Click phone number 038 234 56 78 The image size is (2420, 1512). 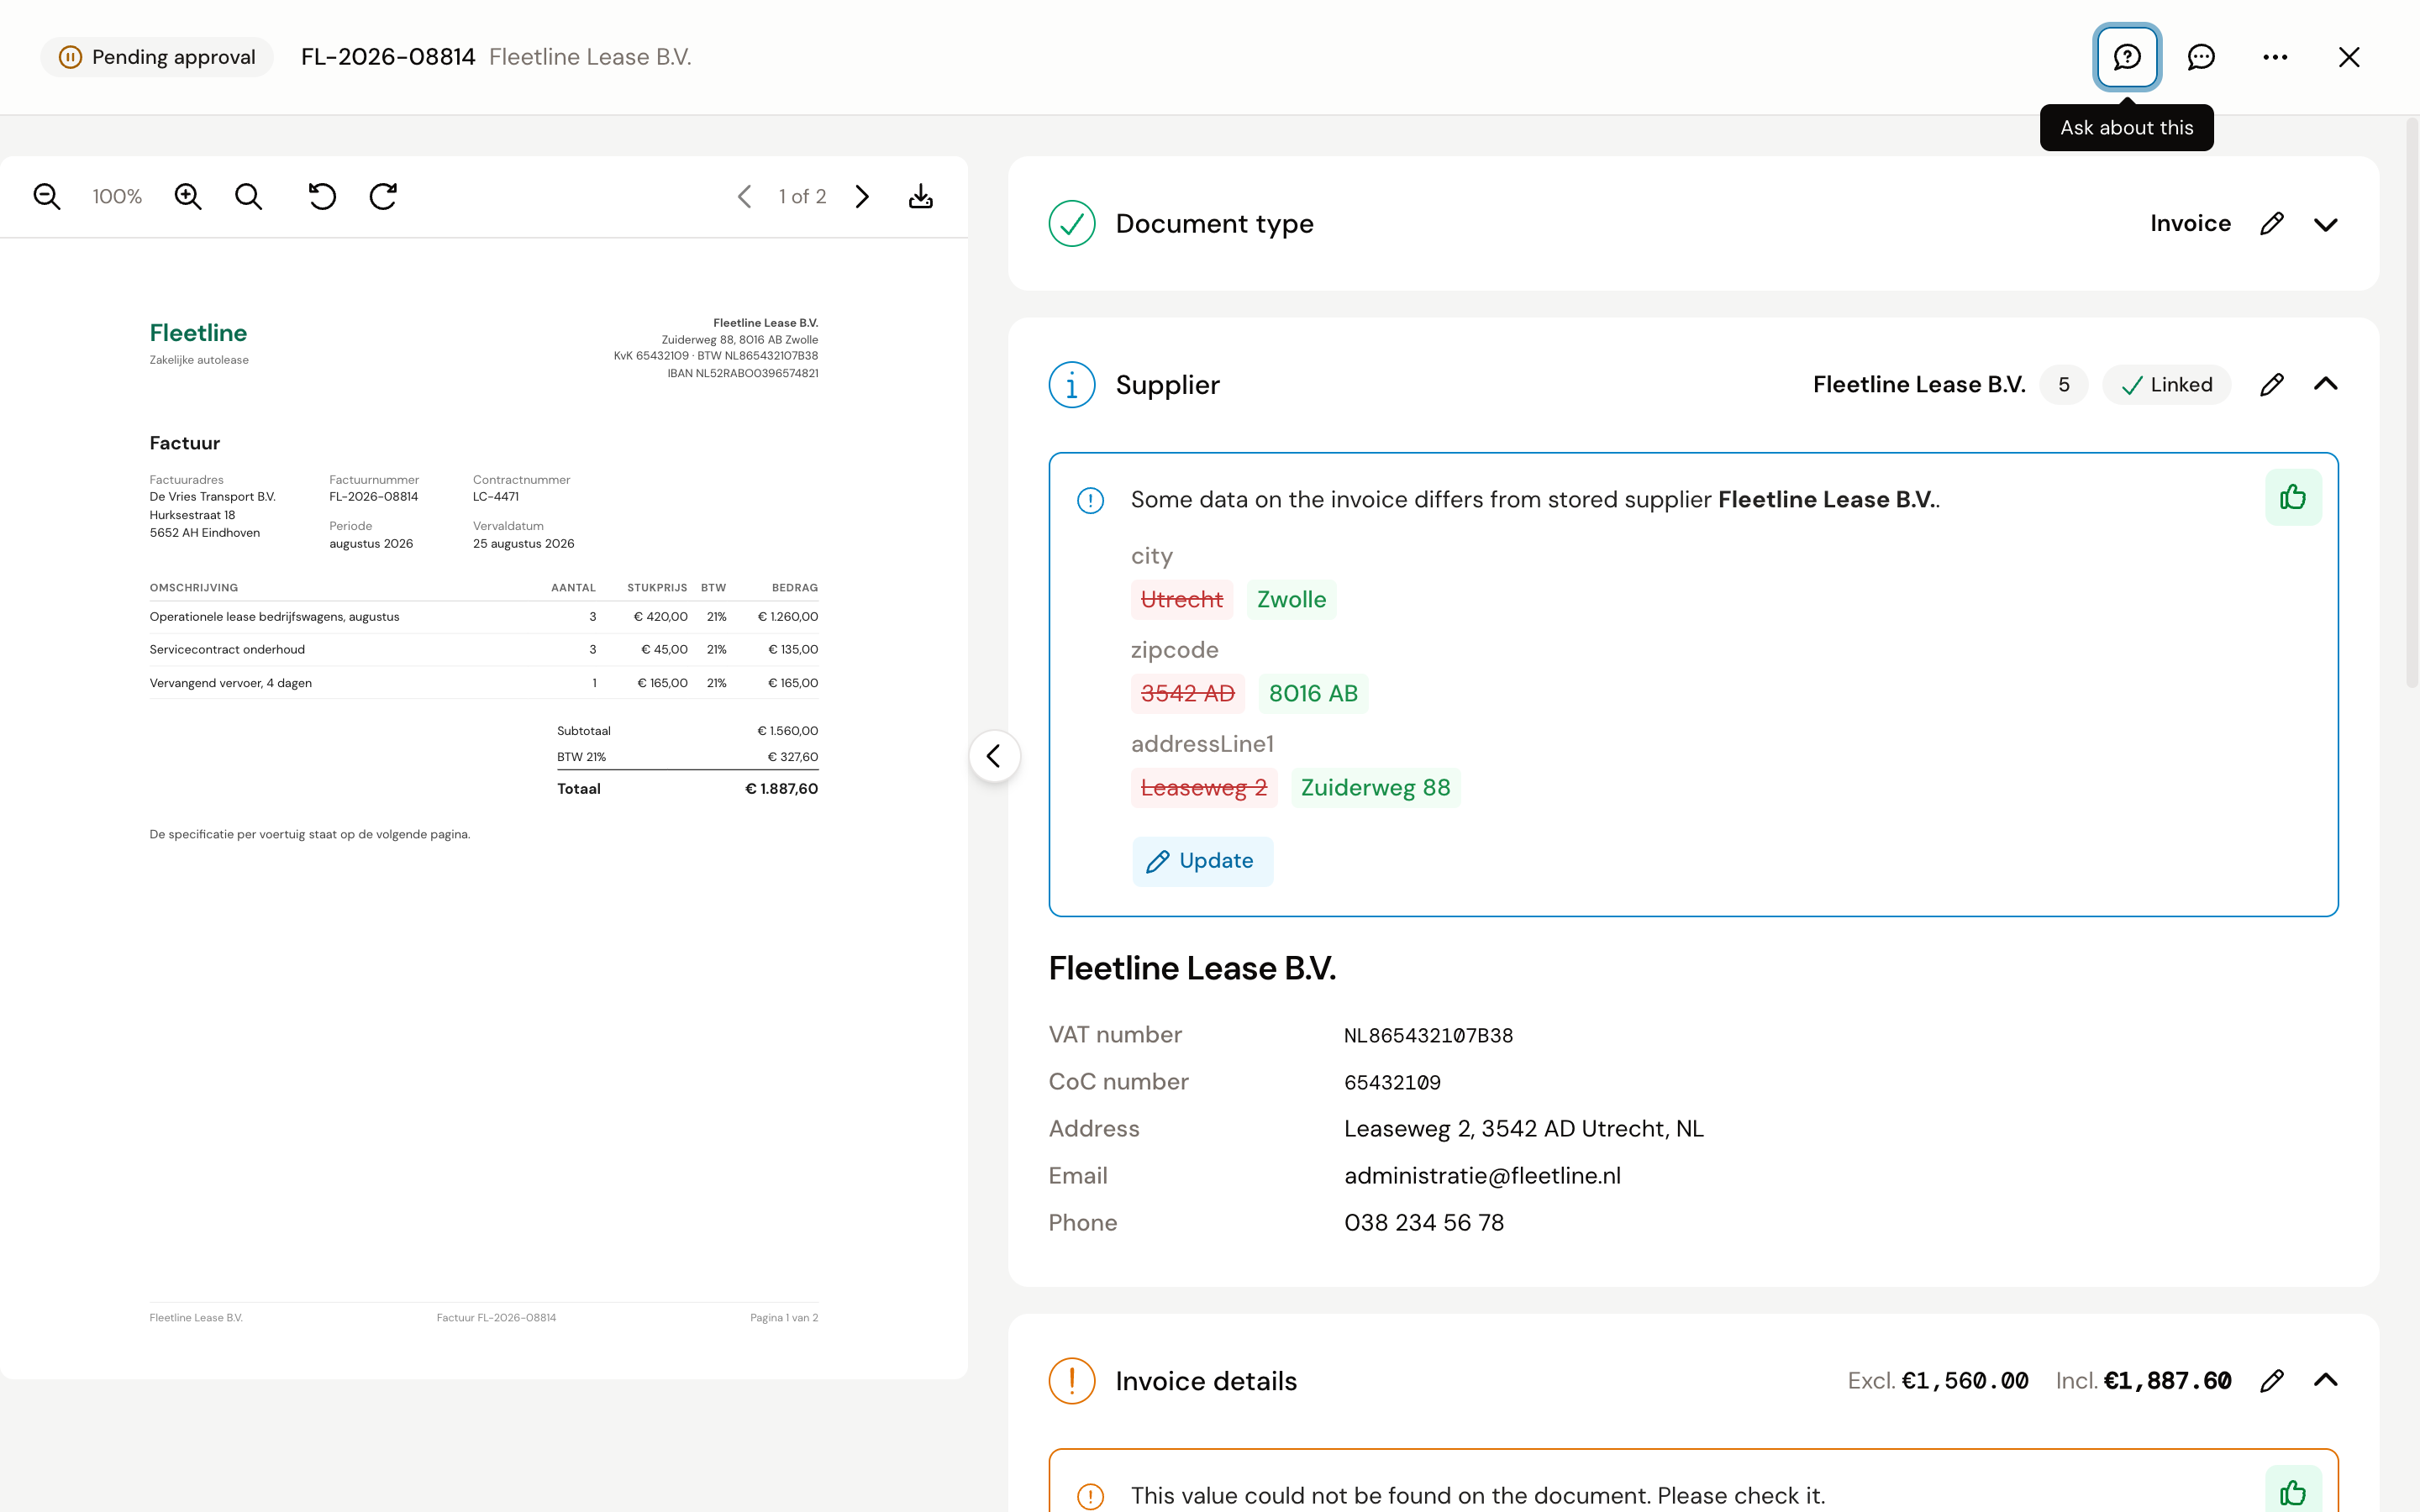tap(1424, 1222)
